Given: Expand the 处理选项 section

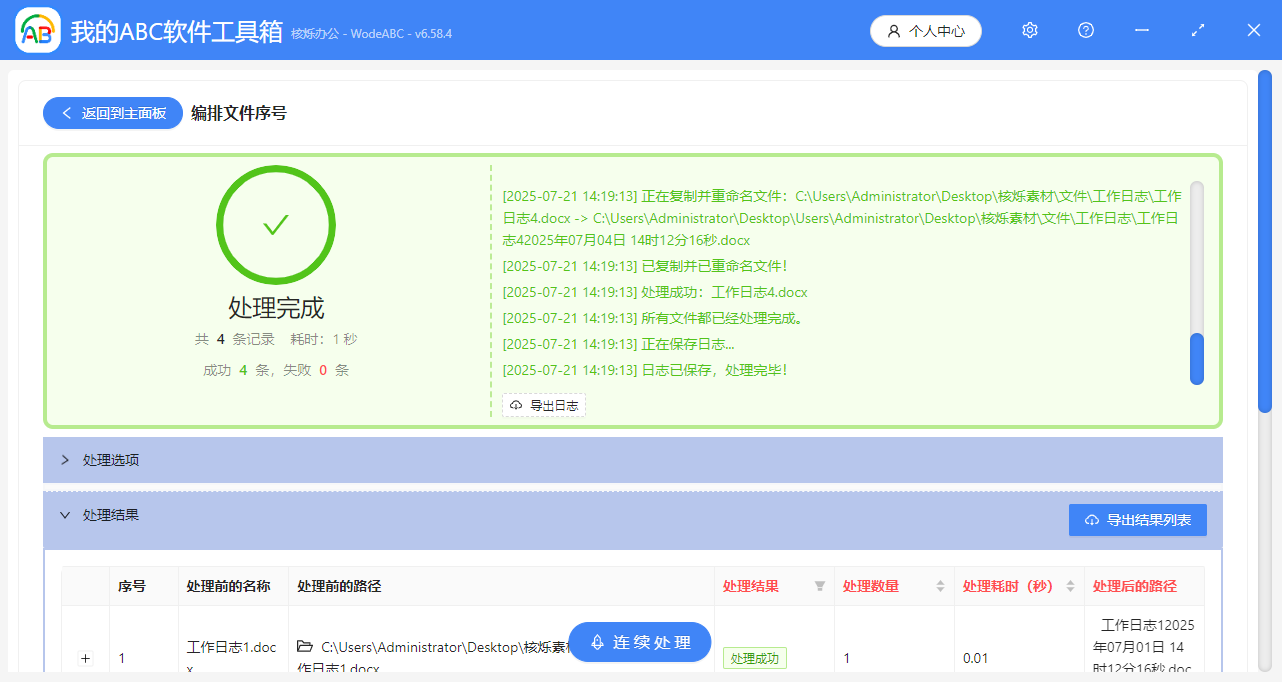Looking at the screenshot, I should click(66, 460).
